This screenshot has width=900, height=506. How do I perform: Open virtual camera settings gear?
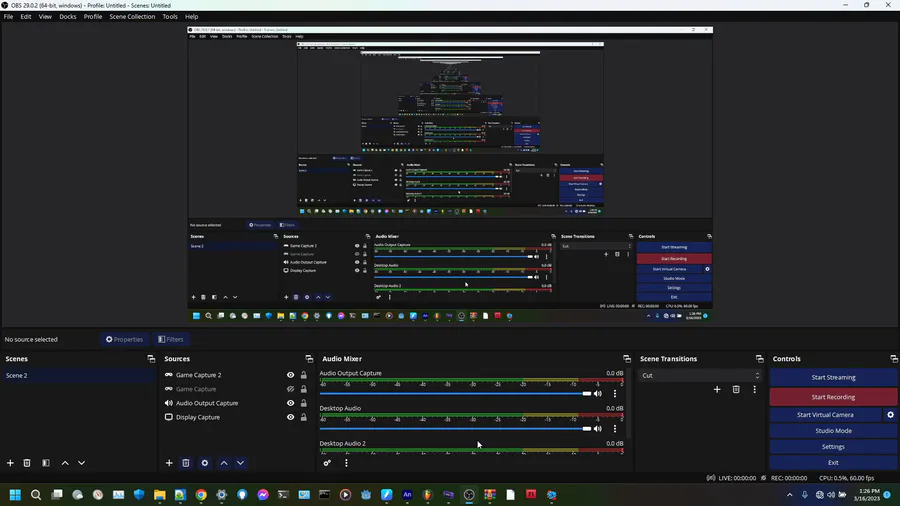pyautogui.click(x=890, y=415)
